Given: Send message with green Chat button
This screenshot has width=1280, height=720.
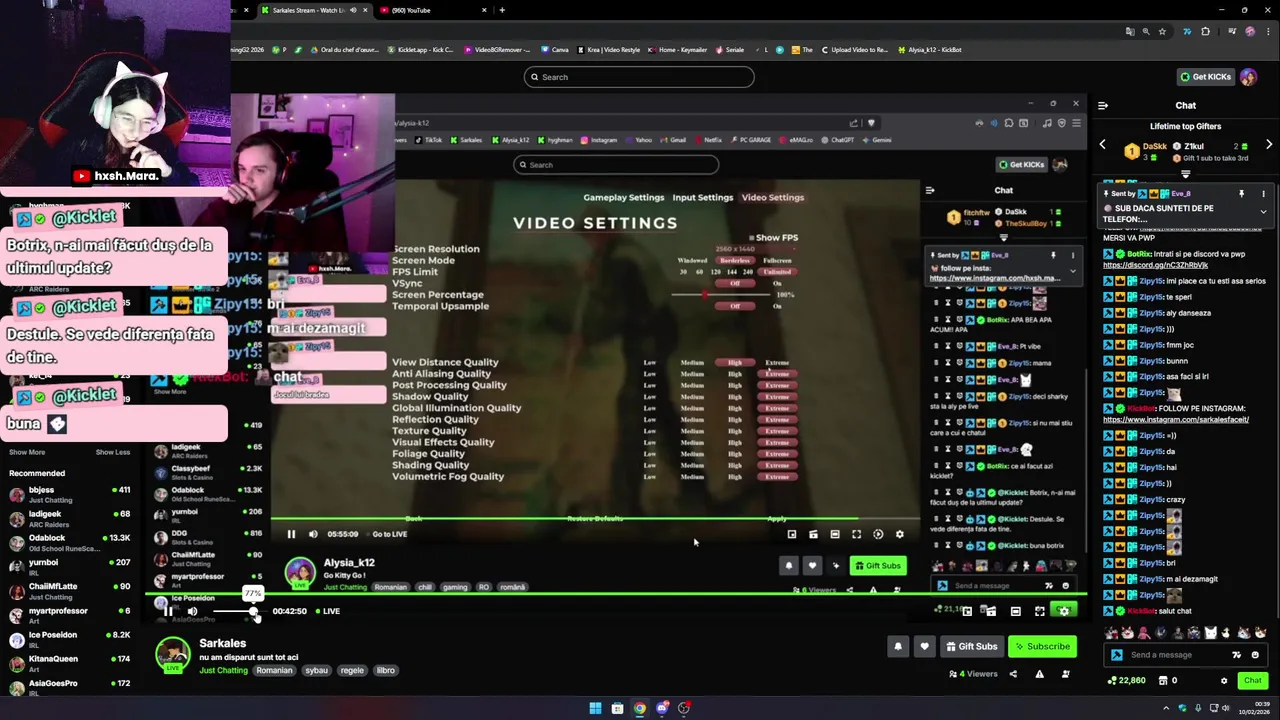Looking at the screenshot, I should pos(1253,681).
